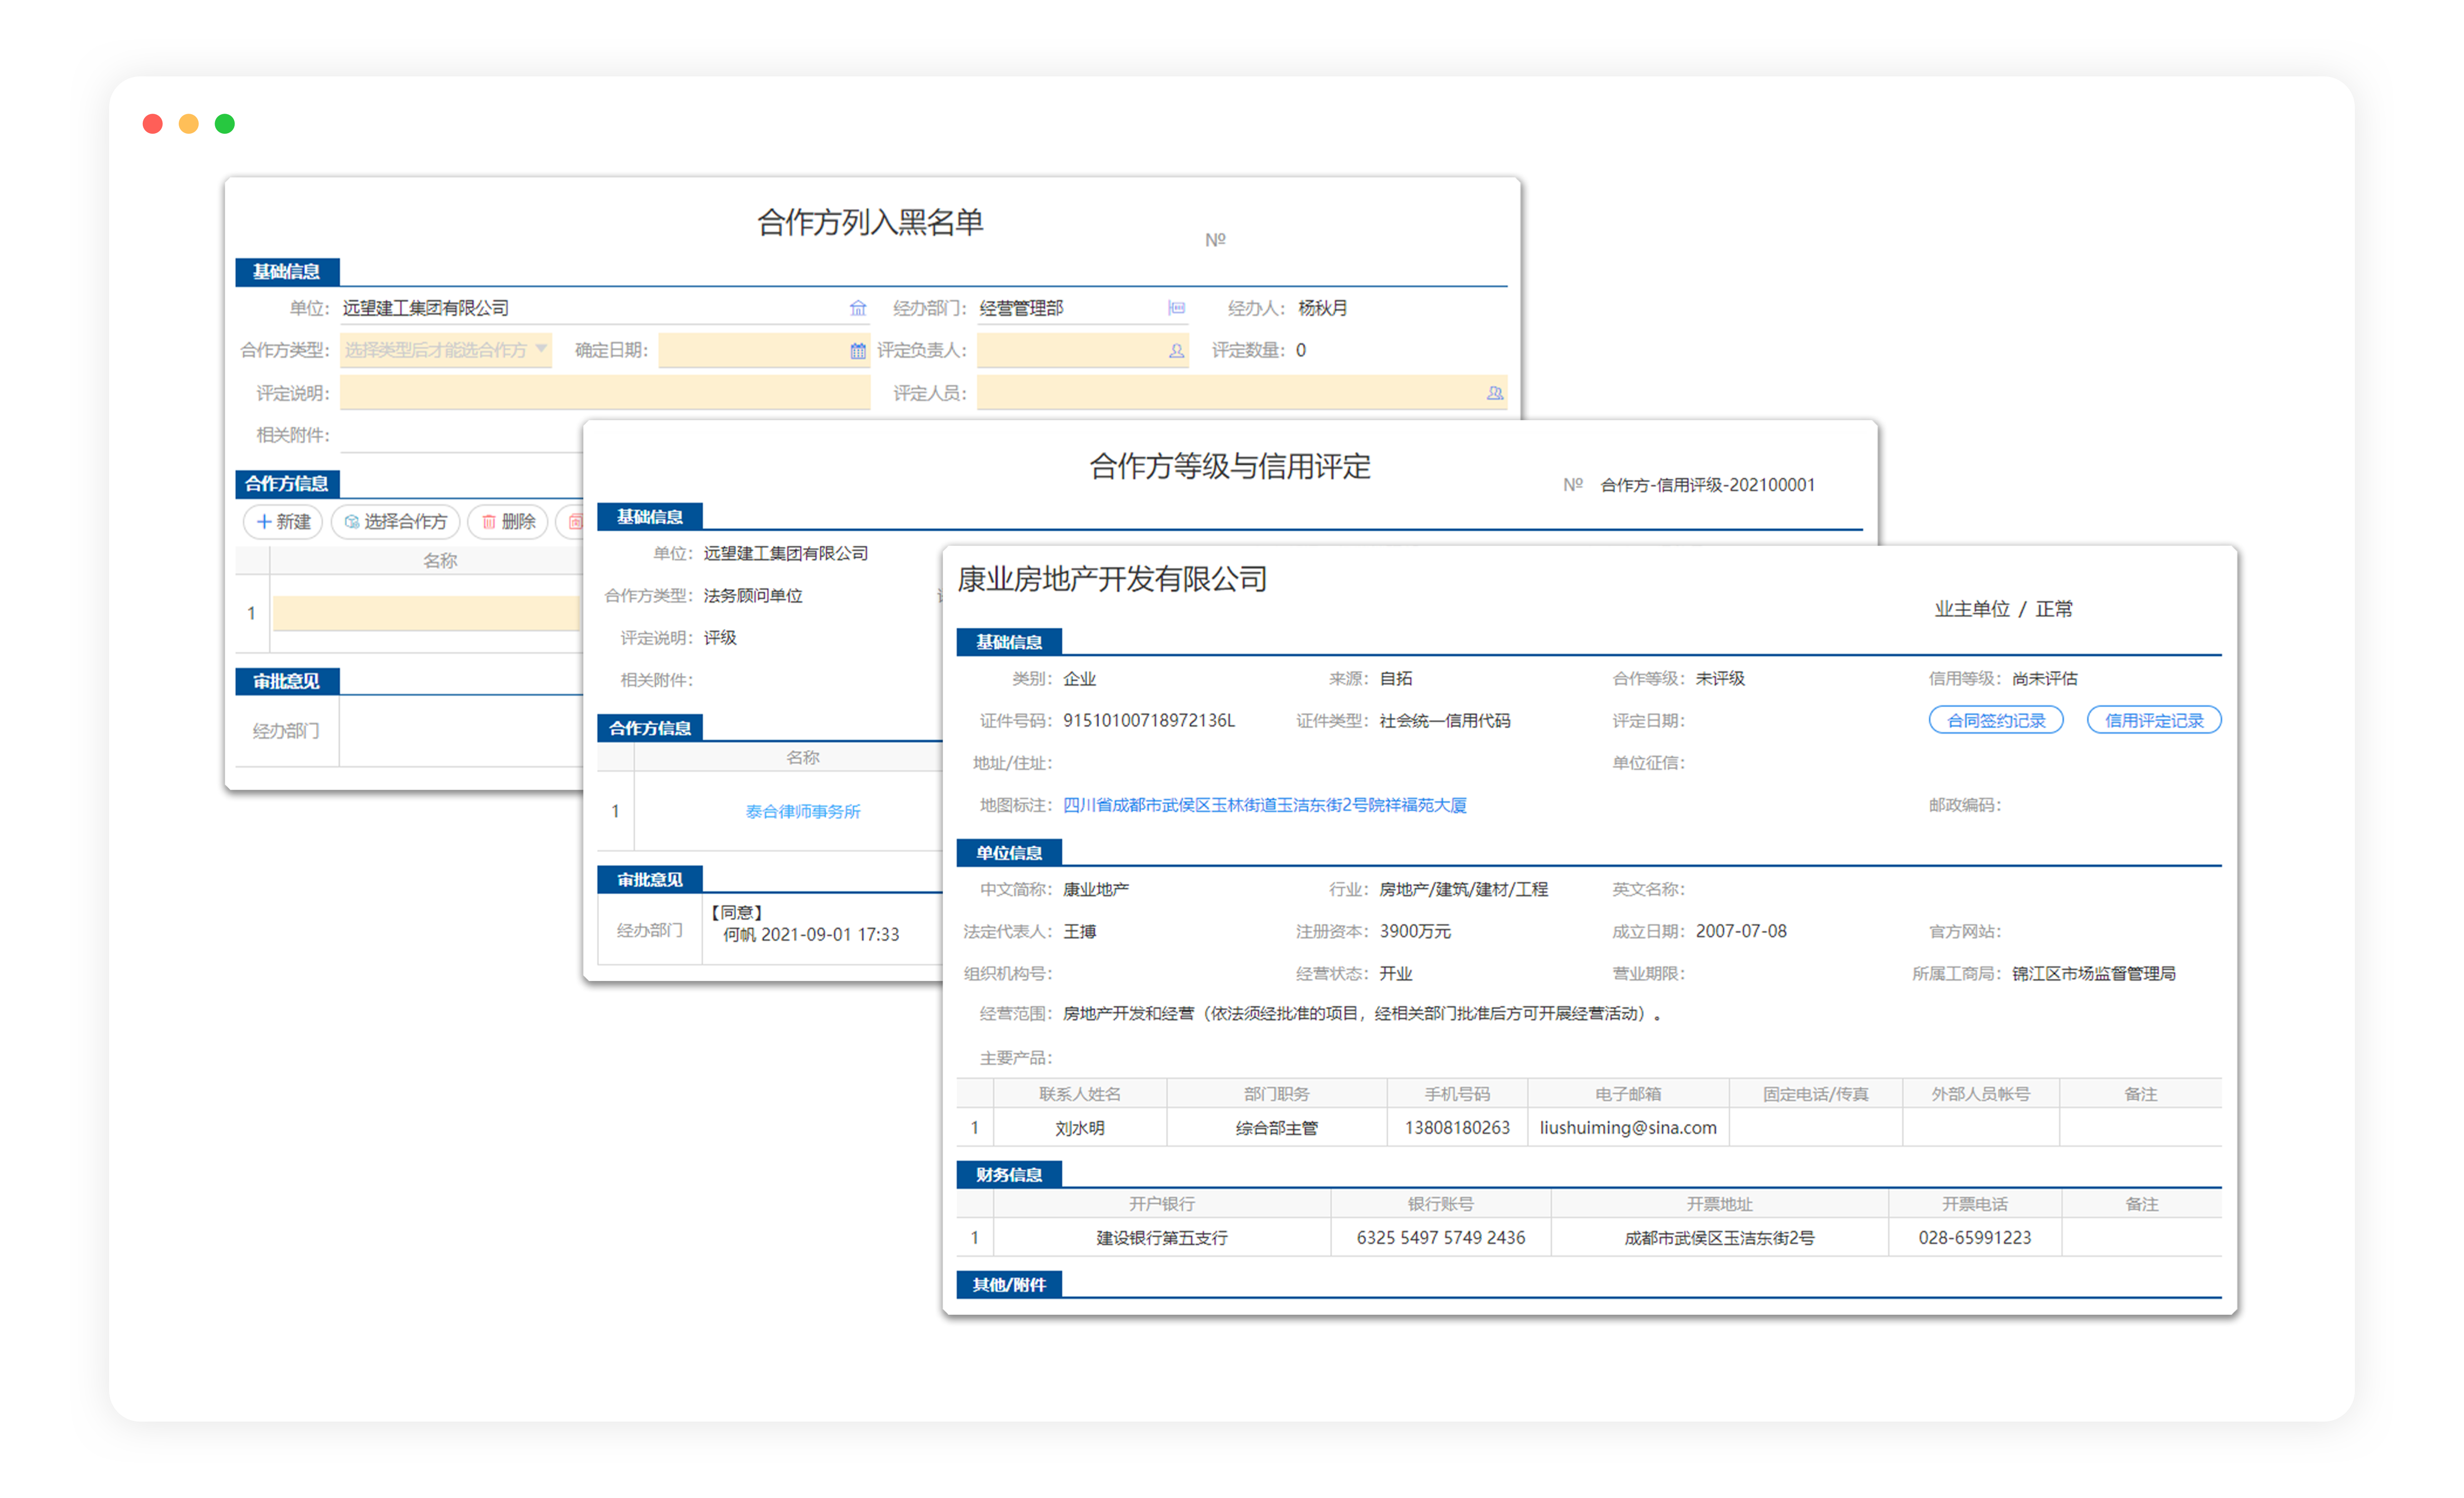The width and height of the screenshot is (2464, 1498).
Task: Open the 信用评定记录 button
Action: (2154, 720)
